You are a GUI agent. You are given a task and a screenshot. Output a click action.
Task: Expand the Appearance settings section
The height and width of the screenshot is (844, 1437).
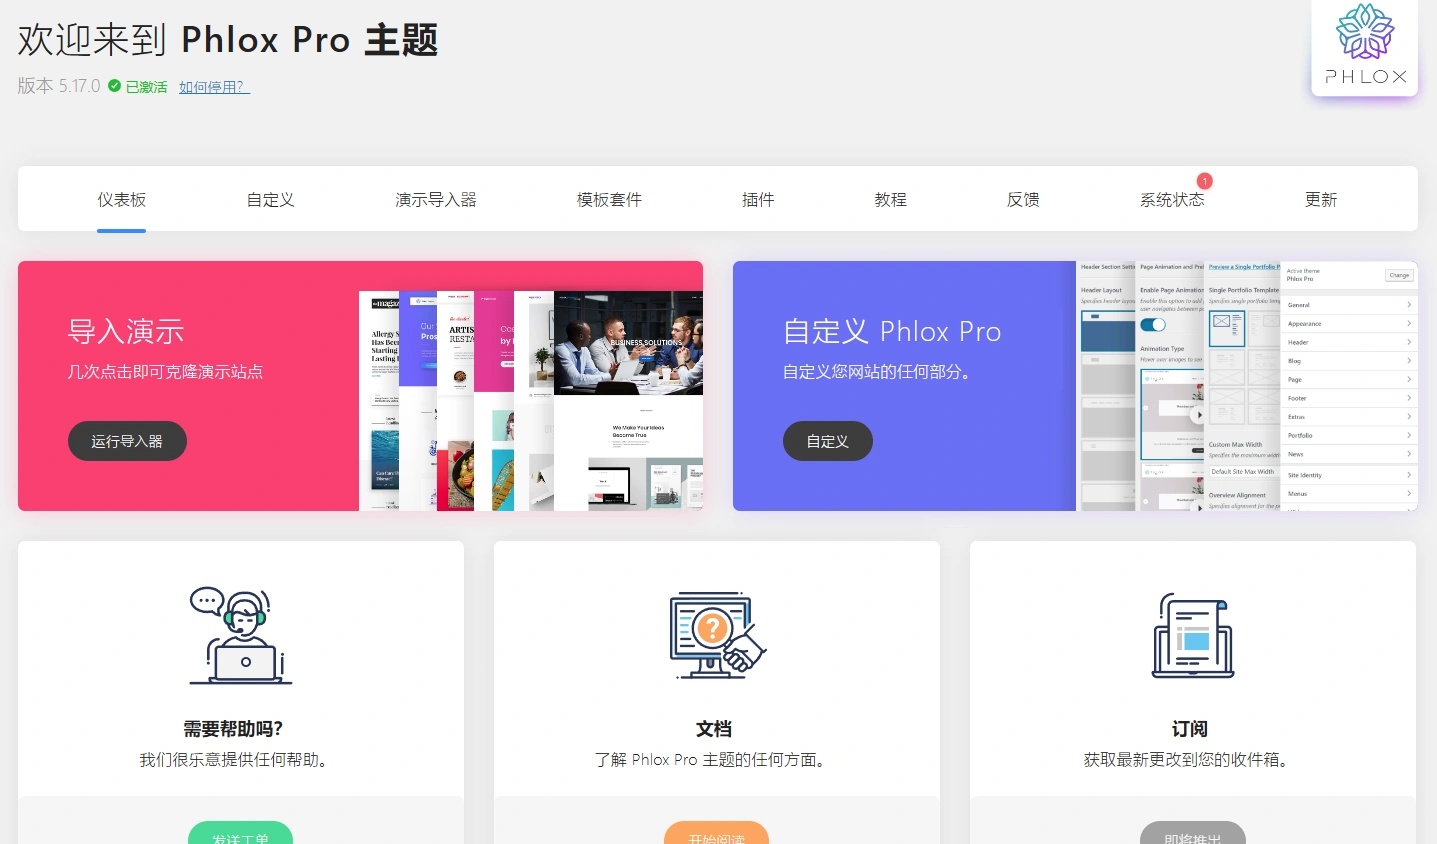(1349, 324)
